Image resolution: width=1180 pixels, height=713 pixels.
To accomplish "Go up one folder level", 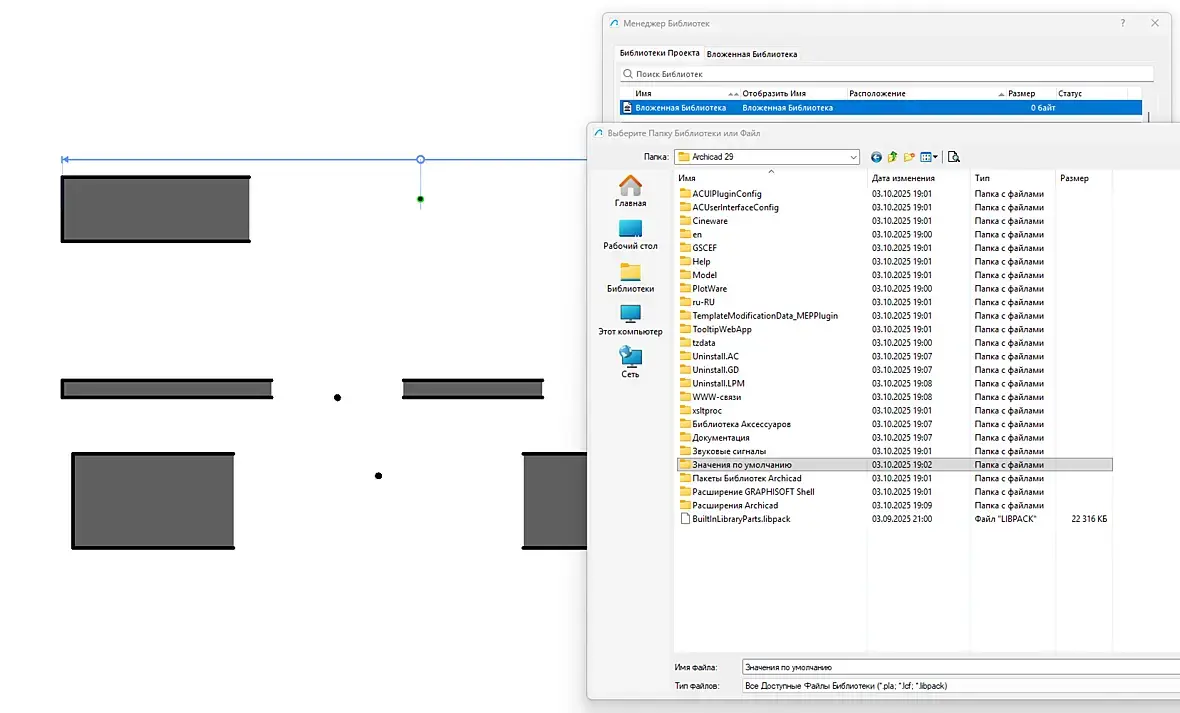I will (x=893, y=157).
